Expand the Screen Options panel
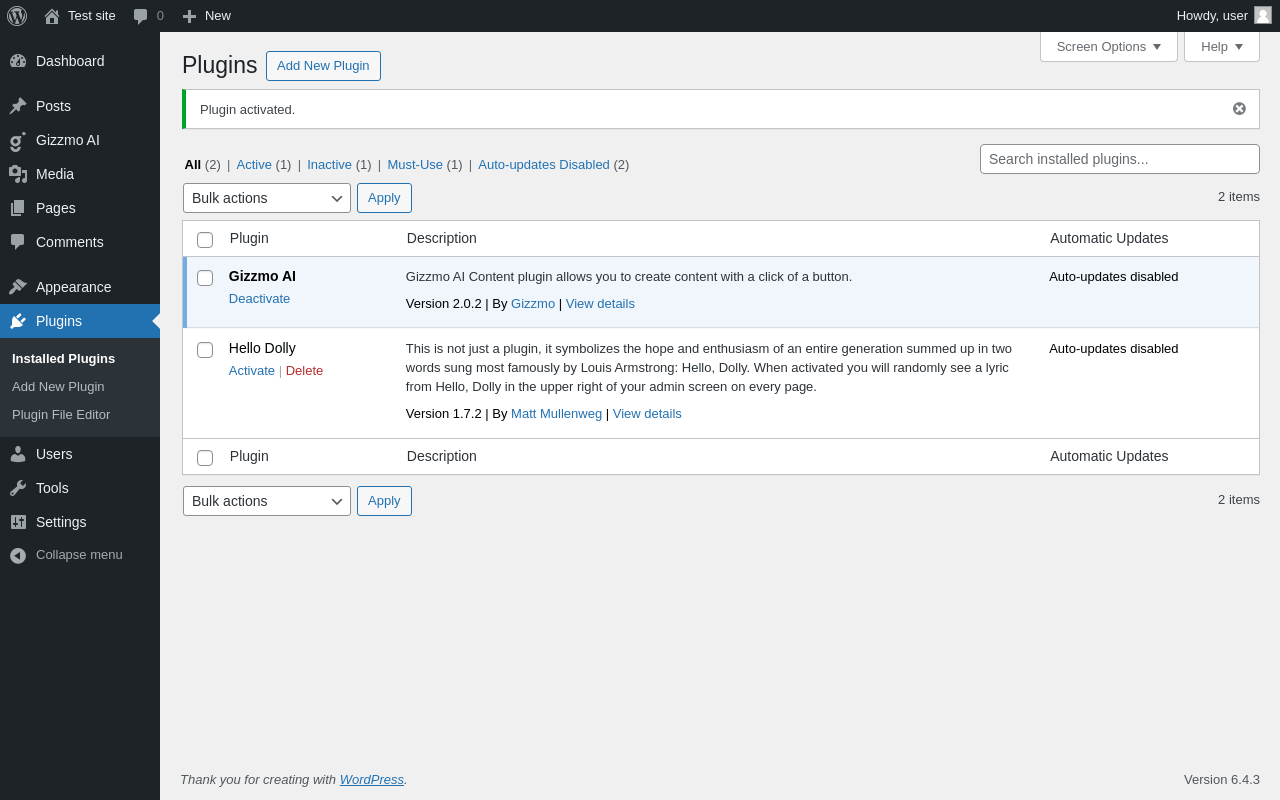 (1109, 46)
